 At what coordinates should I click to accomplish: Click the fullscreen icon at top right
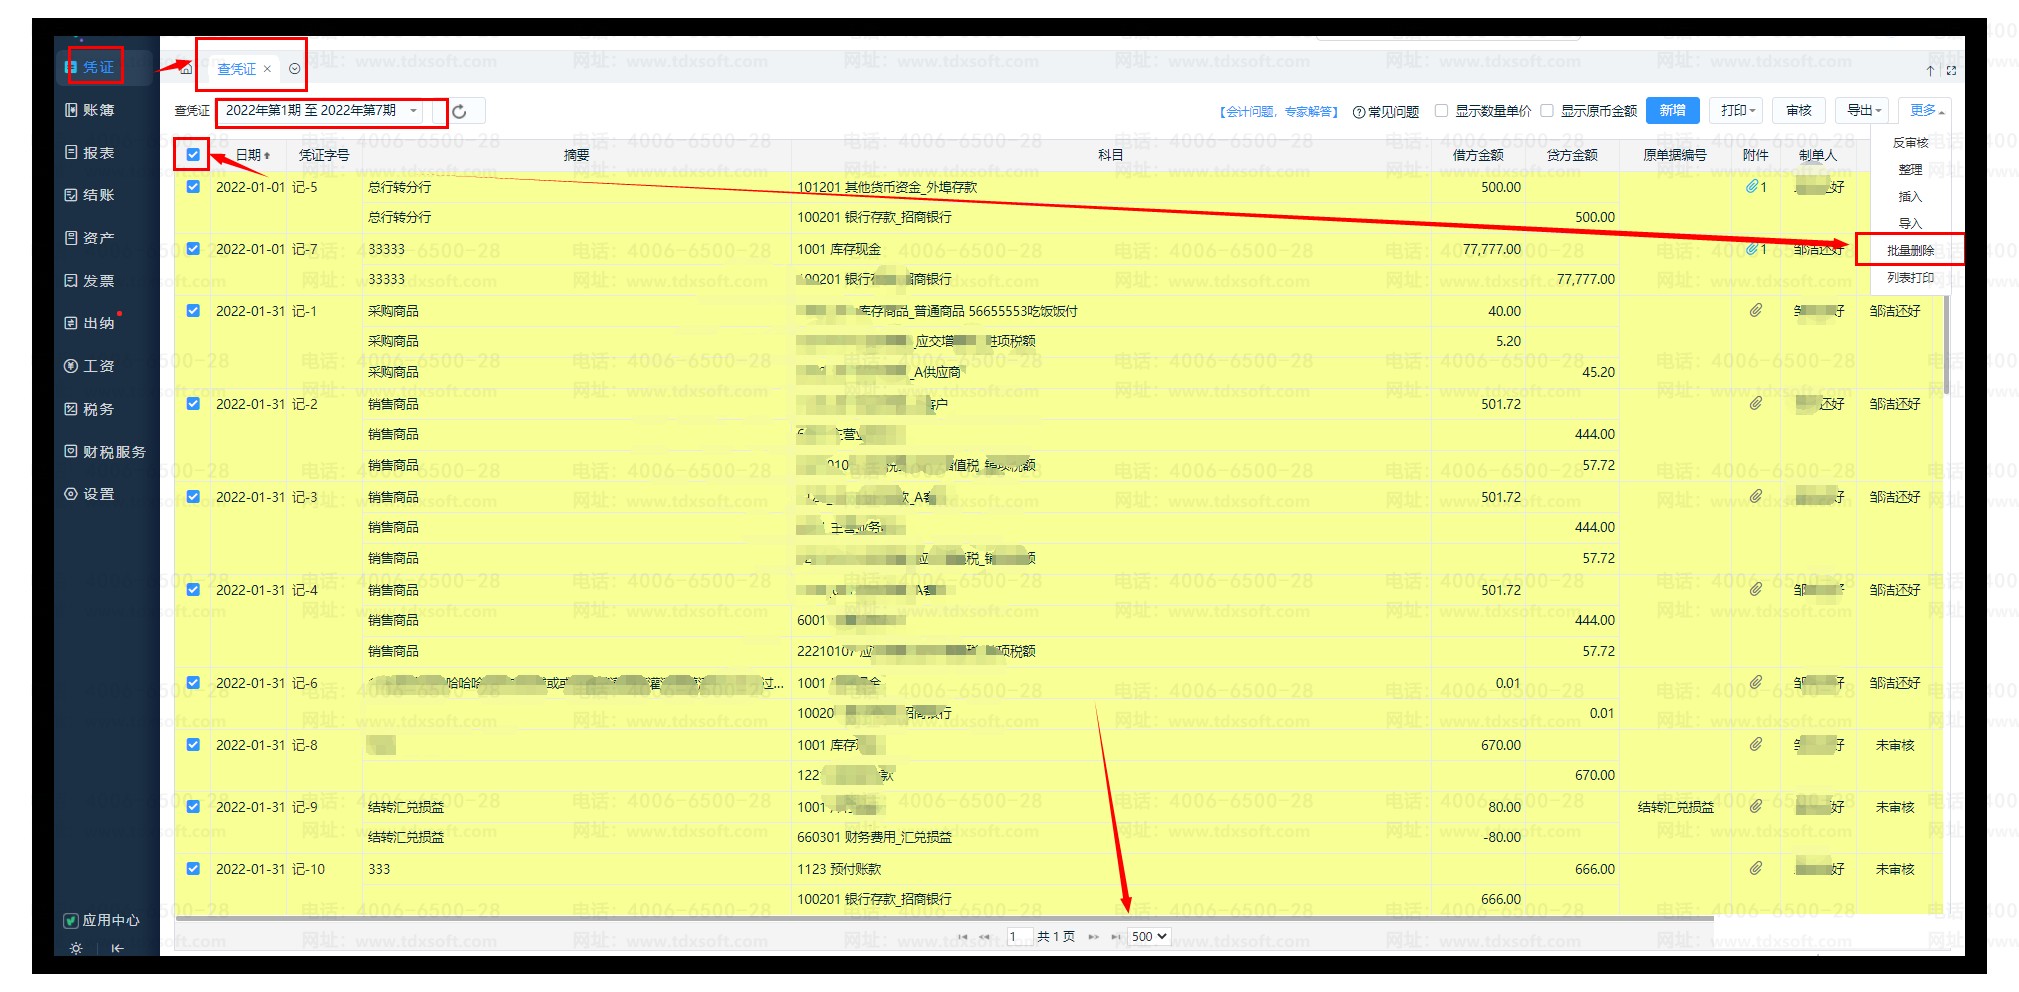(x=1951, y=71)
